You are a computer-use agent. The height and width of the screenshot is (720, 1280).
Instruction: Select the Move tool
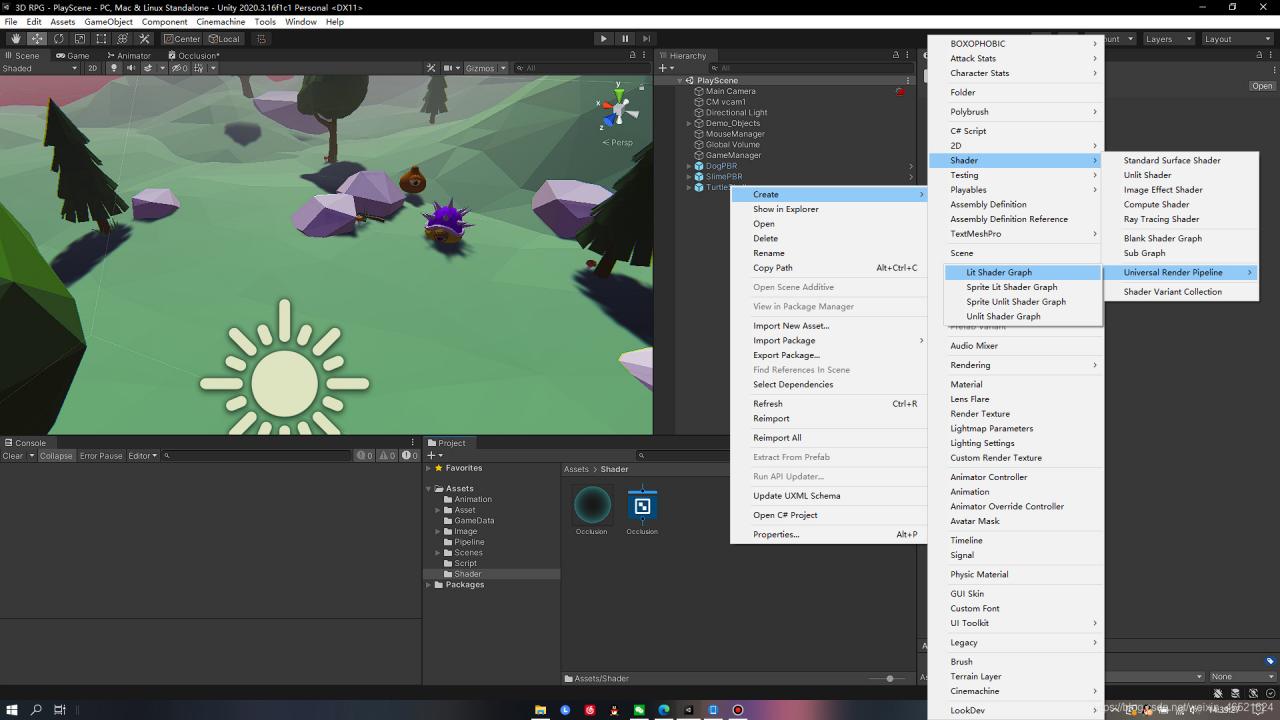pos(37,39)
